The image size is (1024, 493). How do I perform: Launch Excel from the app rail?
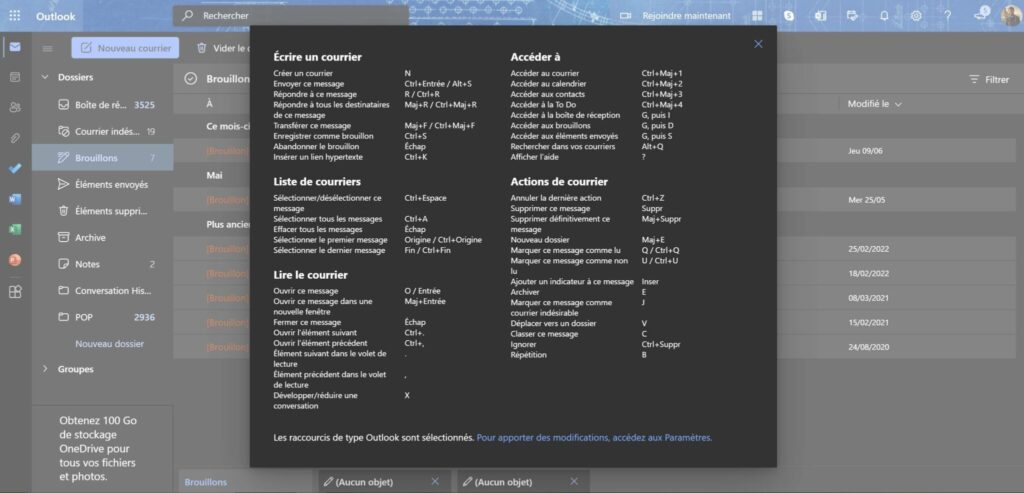click(15, 229)
